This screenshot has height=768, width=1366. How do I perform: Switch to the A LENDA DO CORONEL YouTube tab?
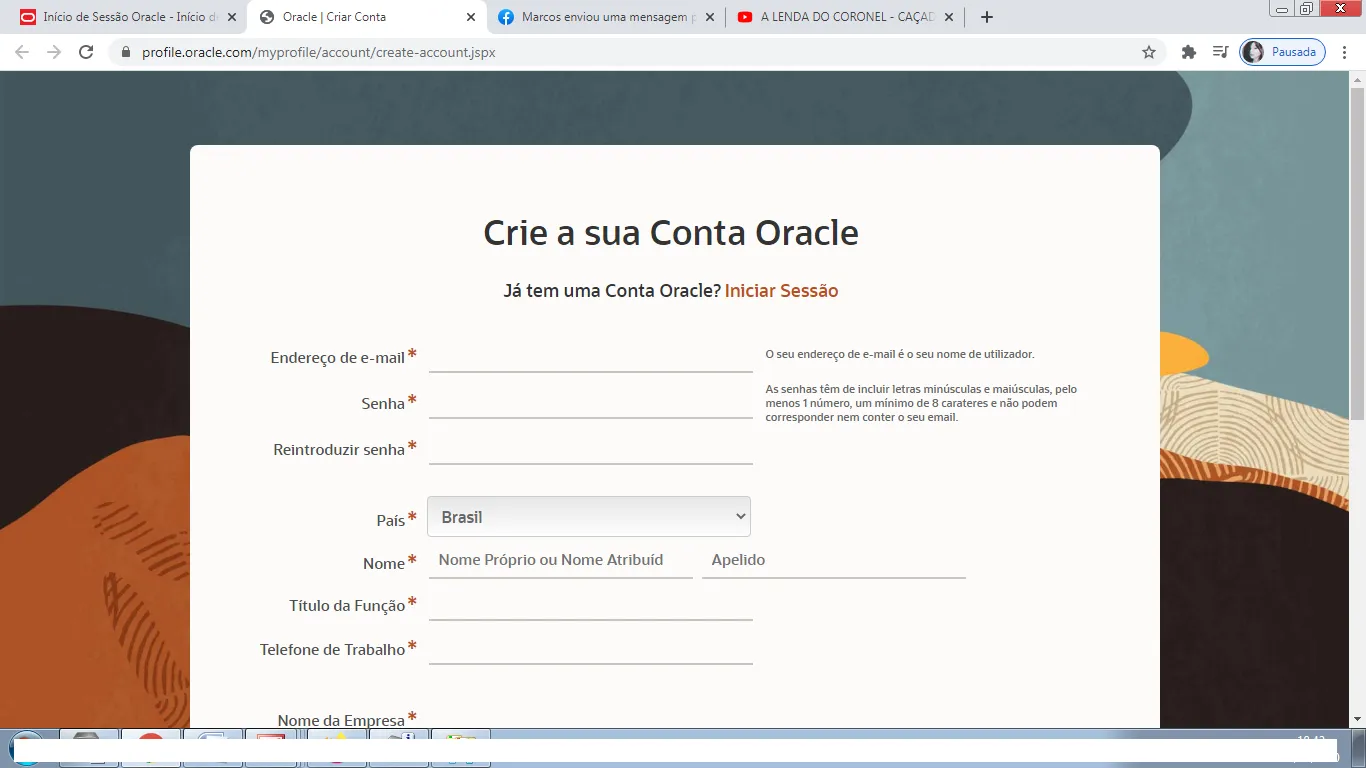(840, 17)
